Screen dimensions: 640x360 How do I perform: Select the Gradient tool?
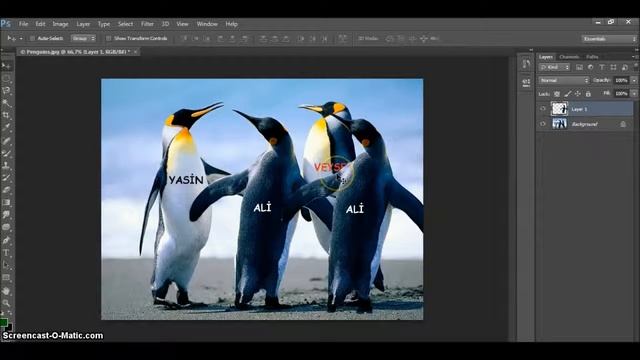[6, 202]
